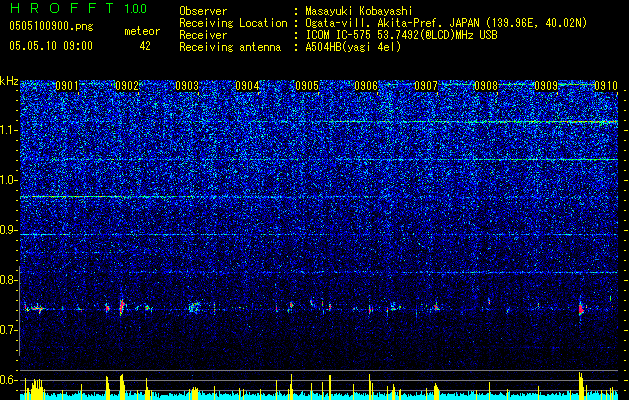
Task: Click the 1.1 frequency axis label
Action: coord(9,130)
